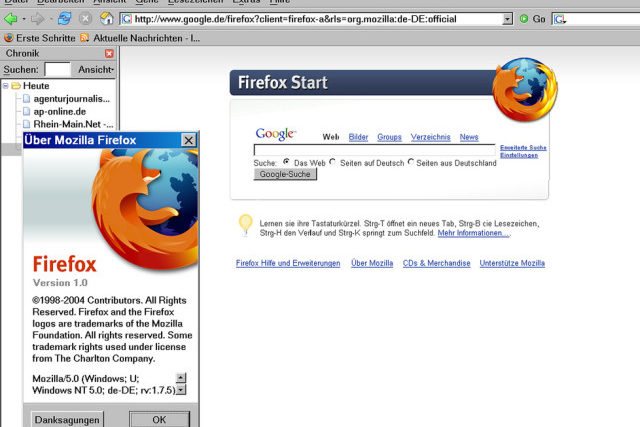
Task: Open the Ansicht dropdown in Chronik
Action: tap(96, 69)
